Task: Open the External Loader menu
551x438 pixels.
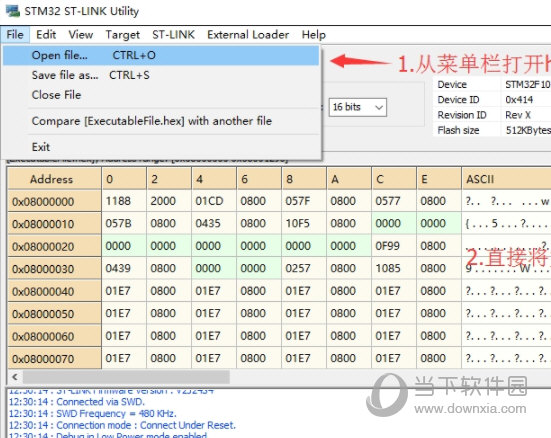Action: click(x=248, y=35)
